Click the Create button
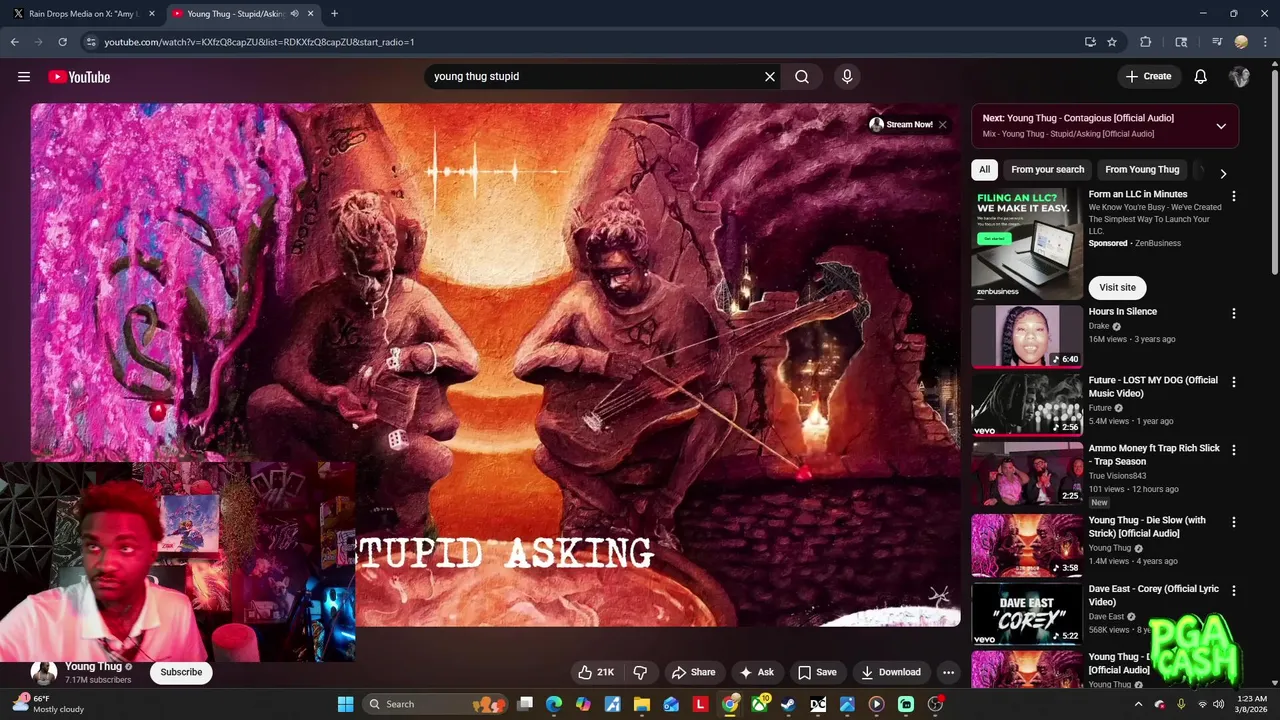Image resolution: width=1280 pixels, height=720 pixels. (1148, 77)
